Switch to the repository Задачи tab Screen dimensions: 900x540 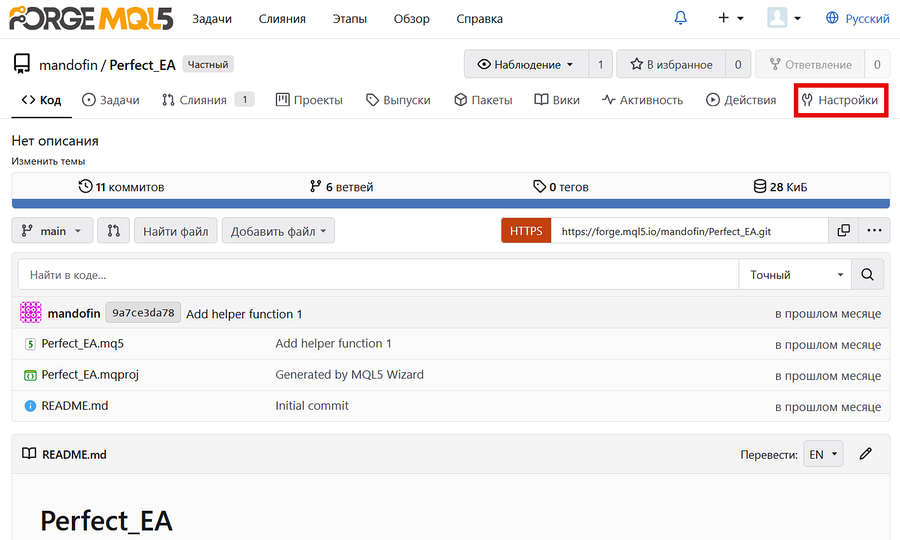click(x=111, y=100)
